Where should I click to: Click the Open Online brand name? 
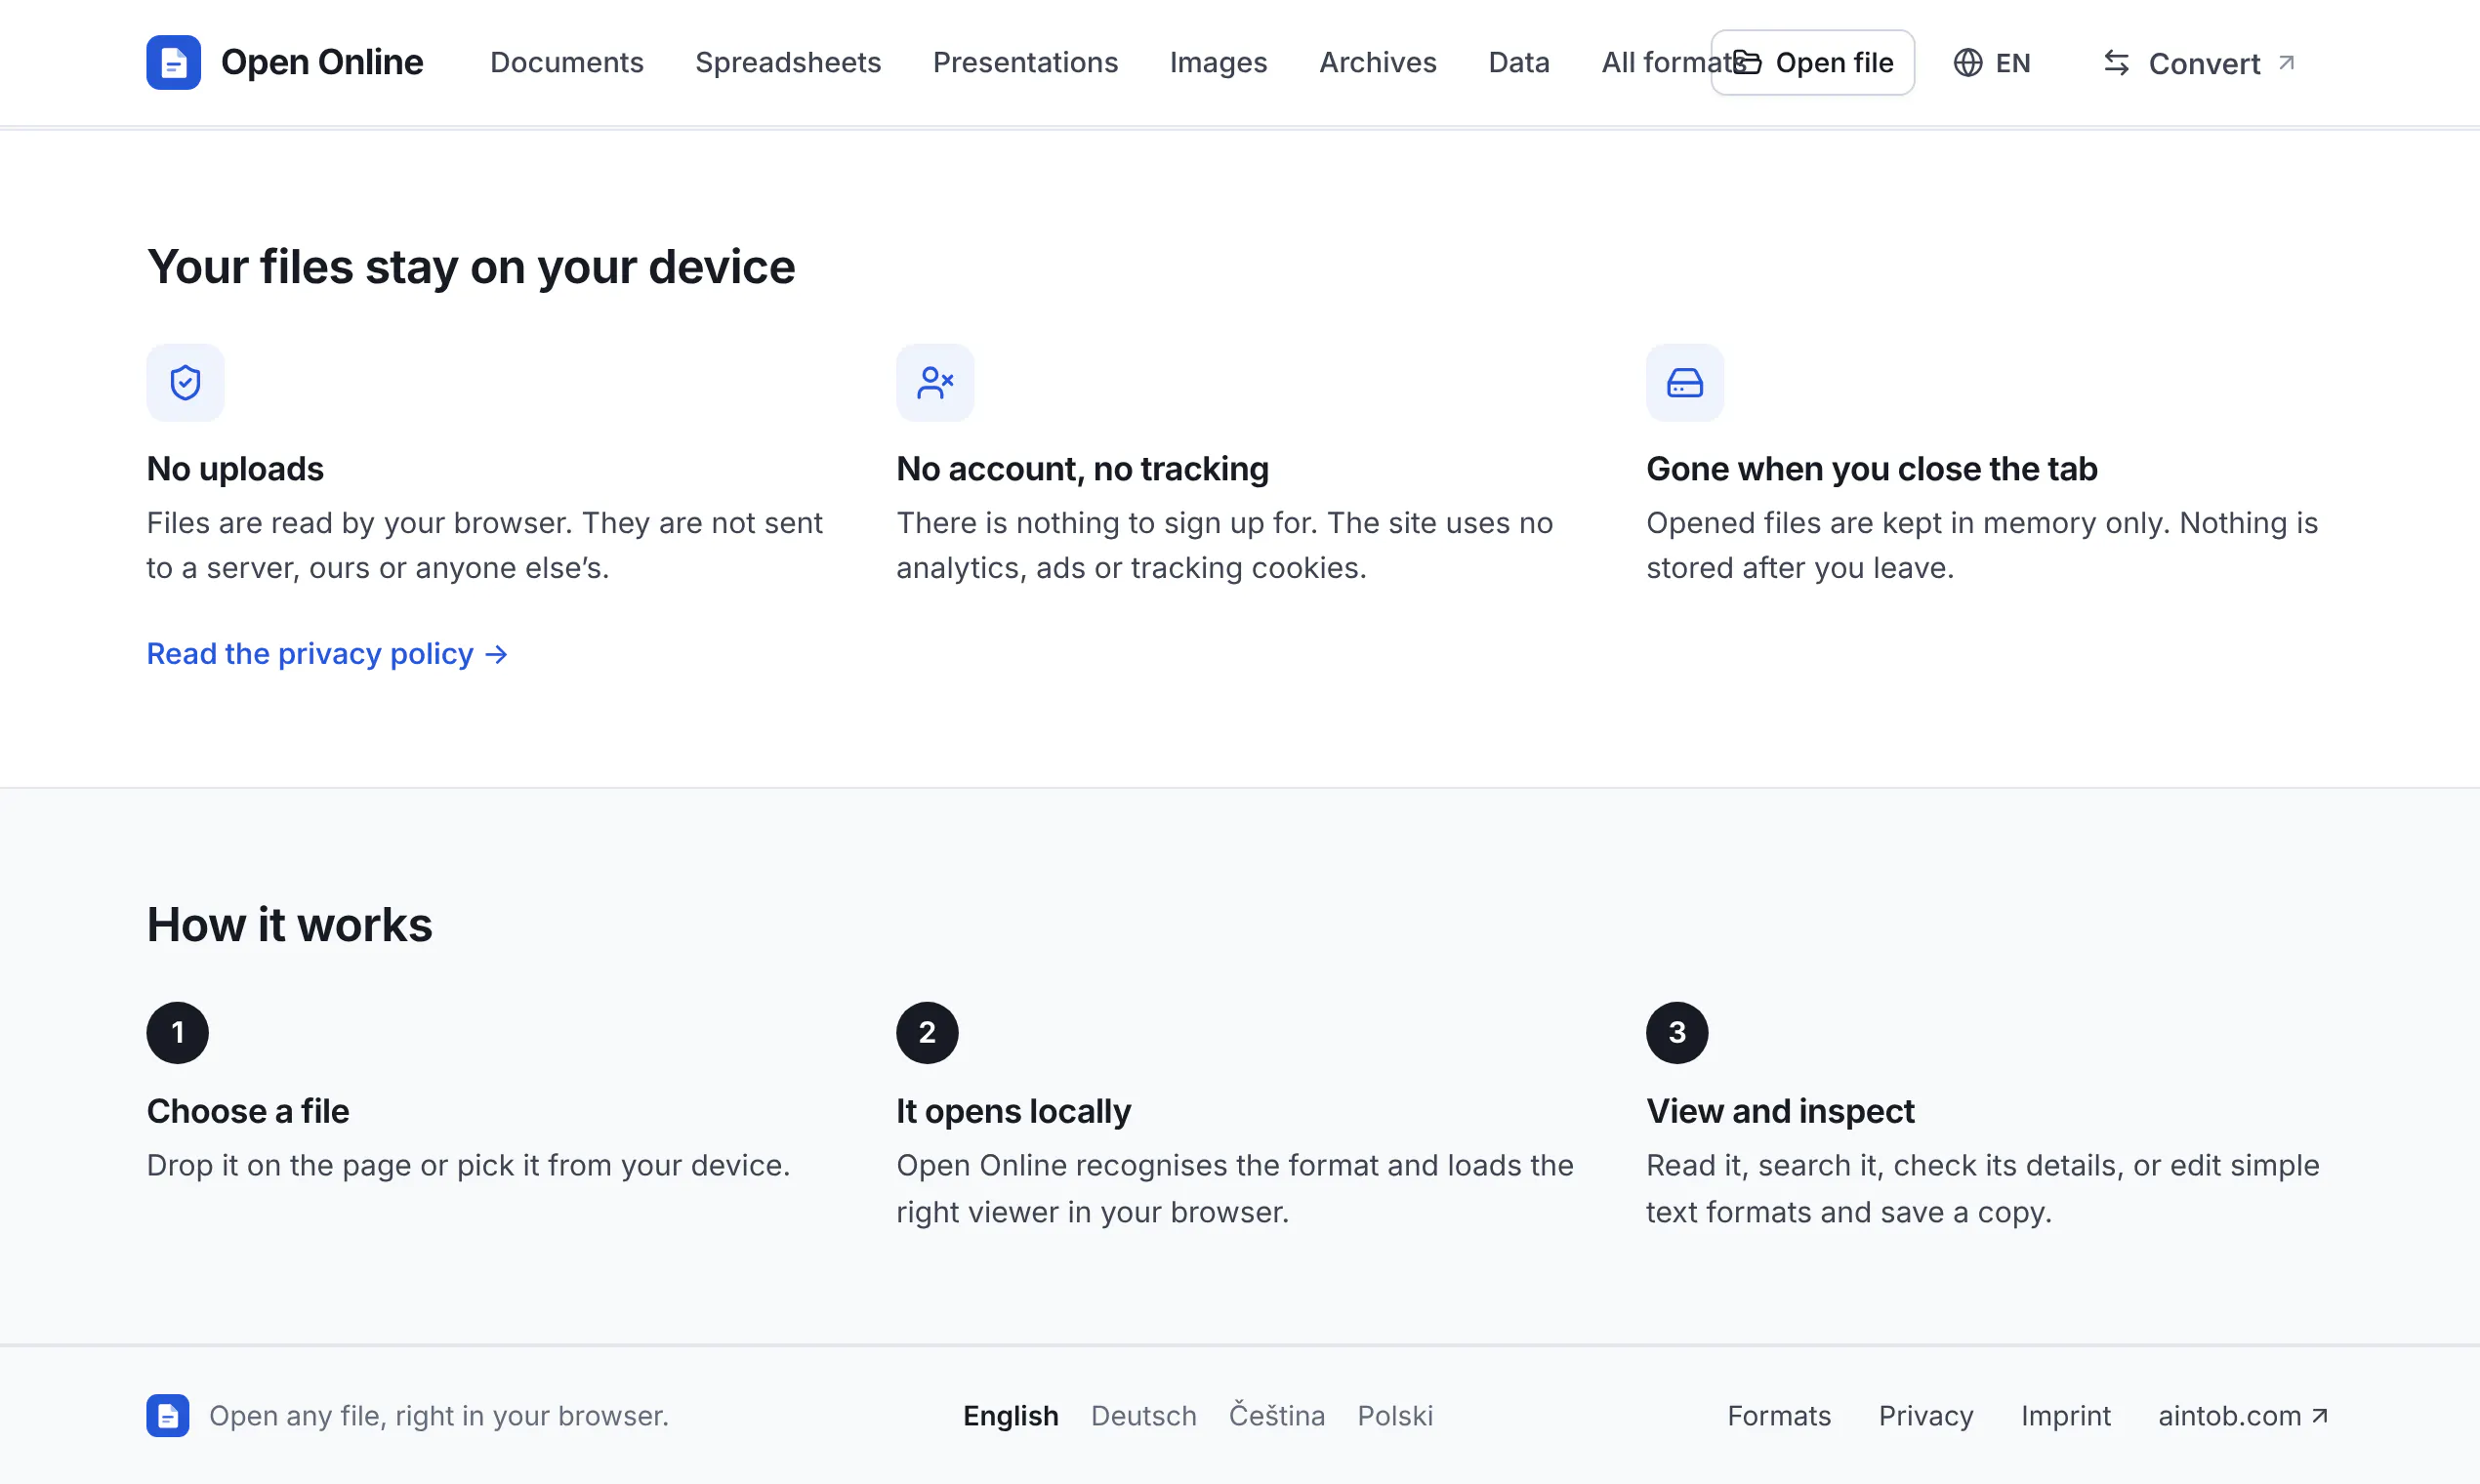click(x=322, y=62)
